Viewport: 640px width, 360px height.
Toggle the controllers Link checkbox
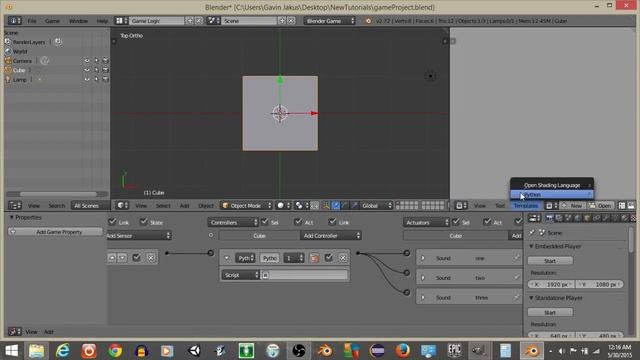[332, 222]
